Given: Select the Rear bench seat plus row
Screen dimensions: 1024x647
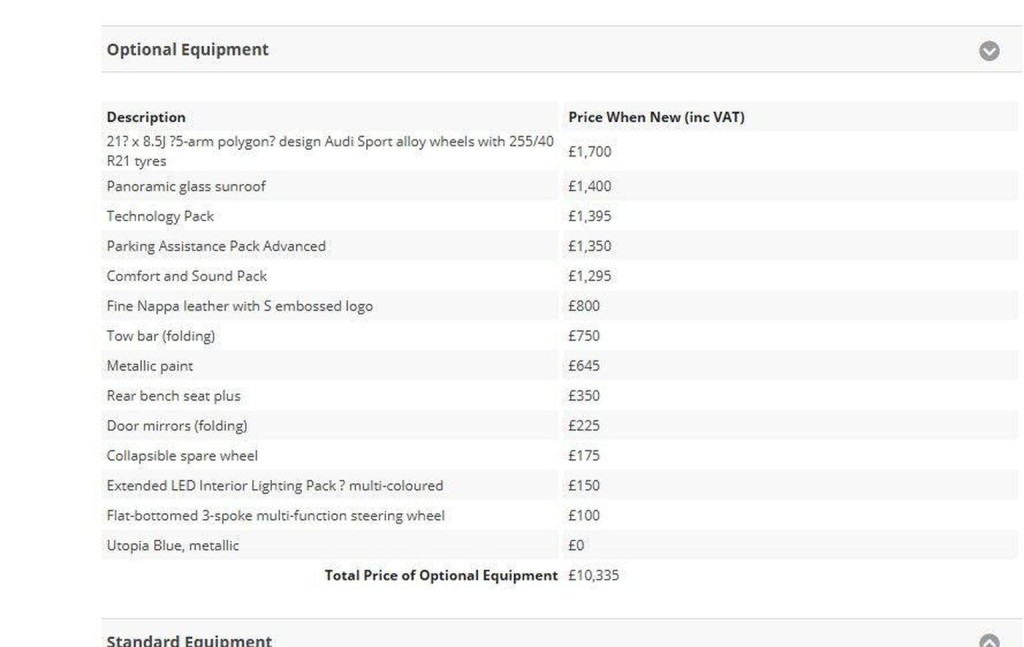Looking at the screenshot, I should point(174,396).
